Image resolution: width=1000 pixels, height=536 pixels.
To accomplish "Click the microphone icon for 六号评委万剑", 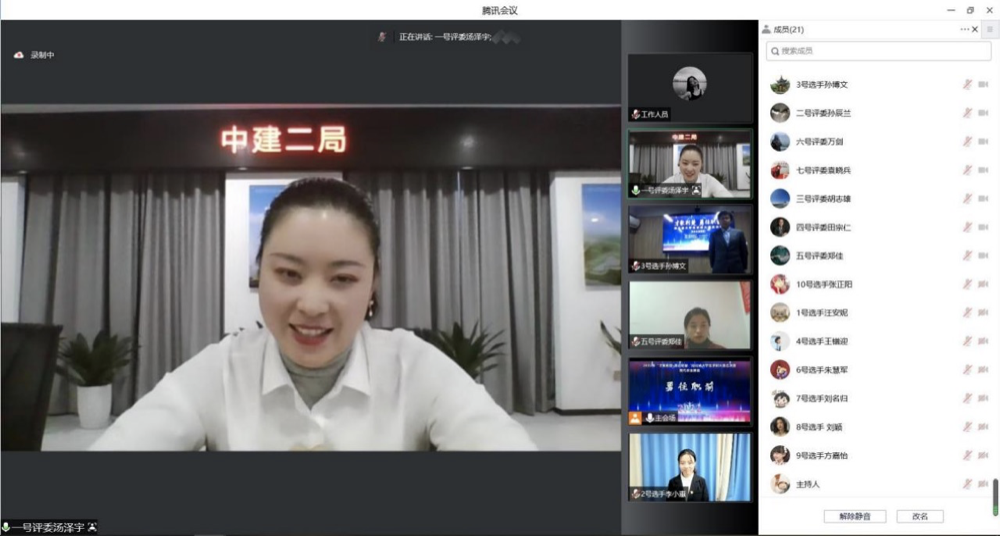I will click(x=967, y=142).
